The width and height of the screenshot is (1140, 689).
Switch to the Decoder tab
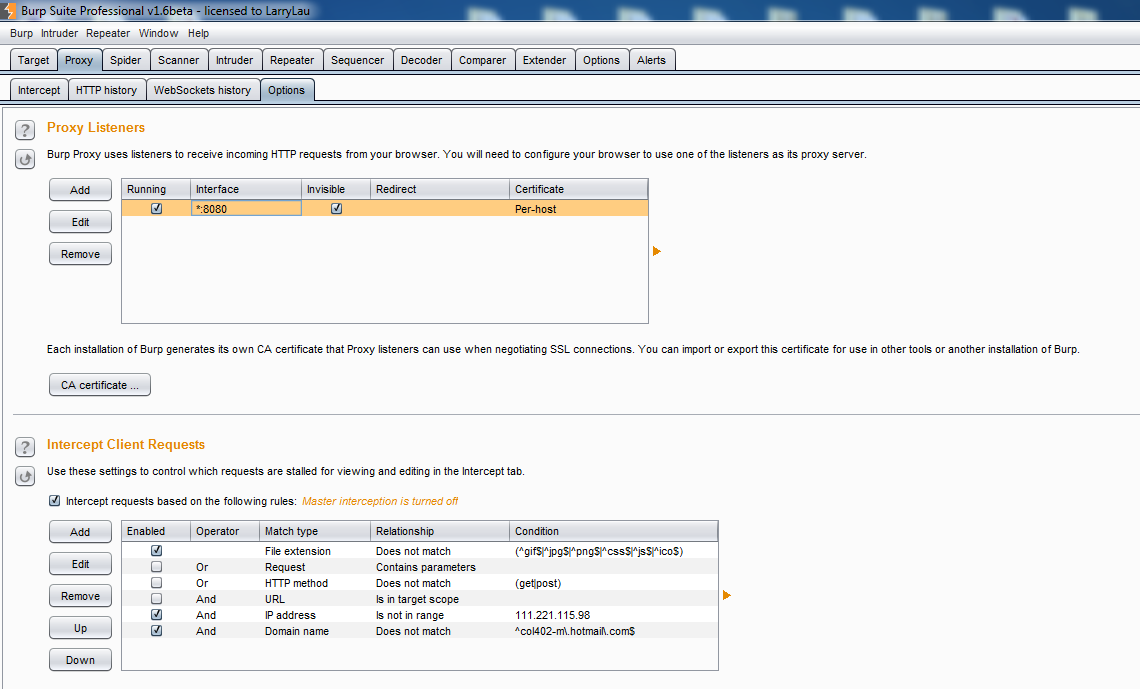pos(421,60)
